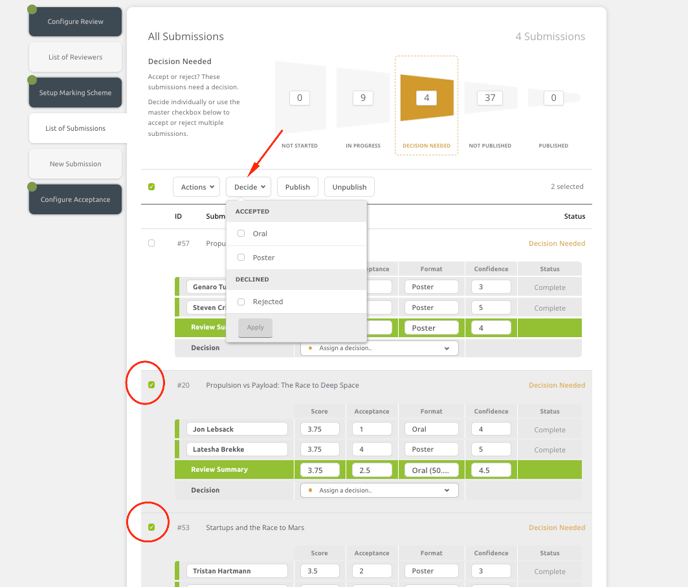Go to List of Reviewers
This screenshot has height=587, width=688.
75,57
